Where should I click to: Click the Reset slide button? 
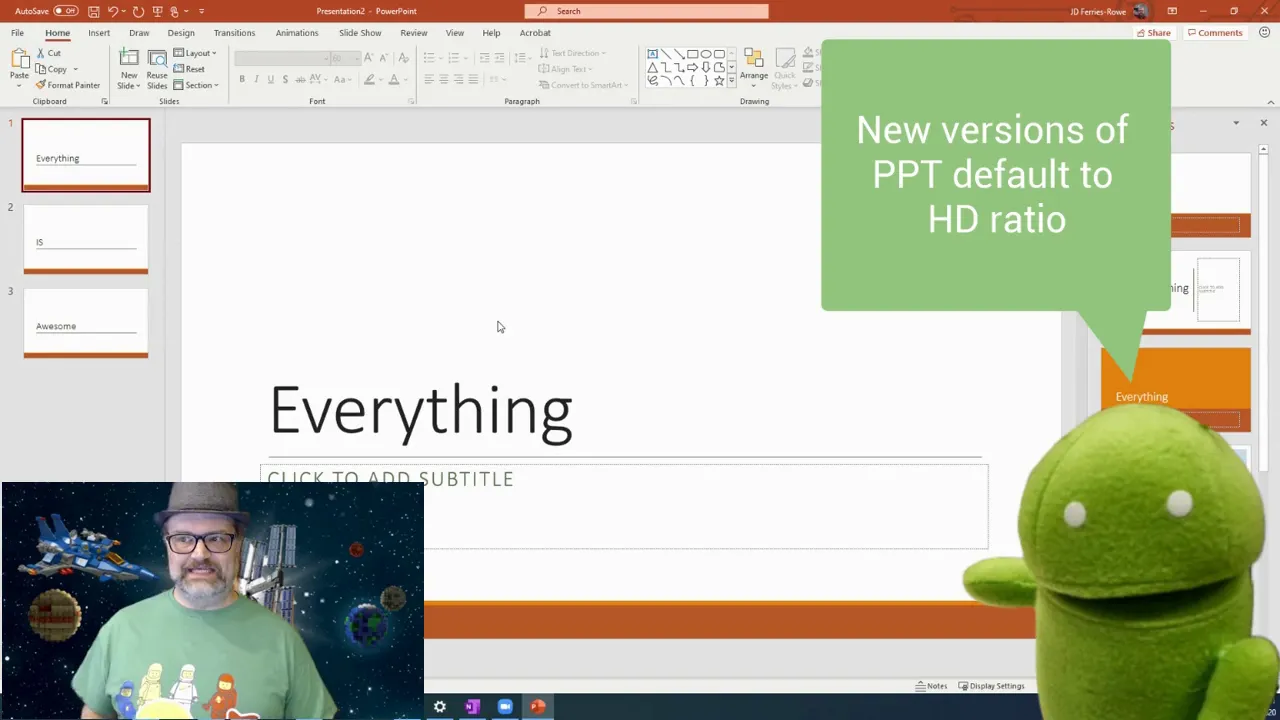[189, 69]
